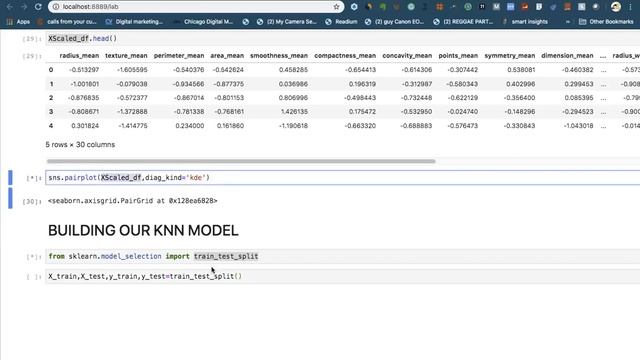The width and height of the screenshot is (640, 360).
Task: Click the 'BUILDING OUR KNN MODEL' heading
Action: point(143,231)
